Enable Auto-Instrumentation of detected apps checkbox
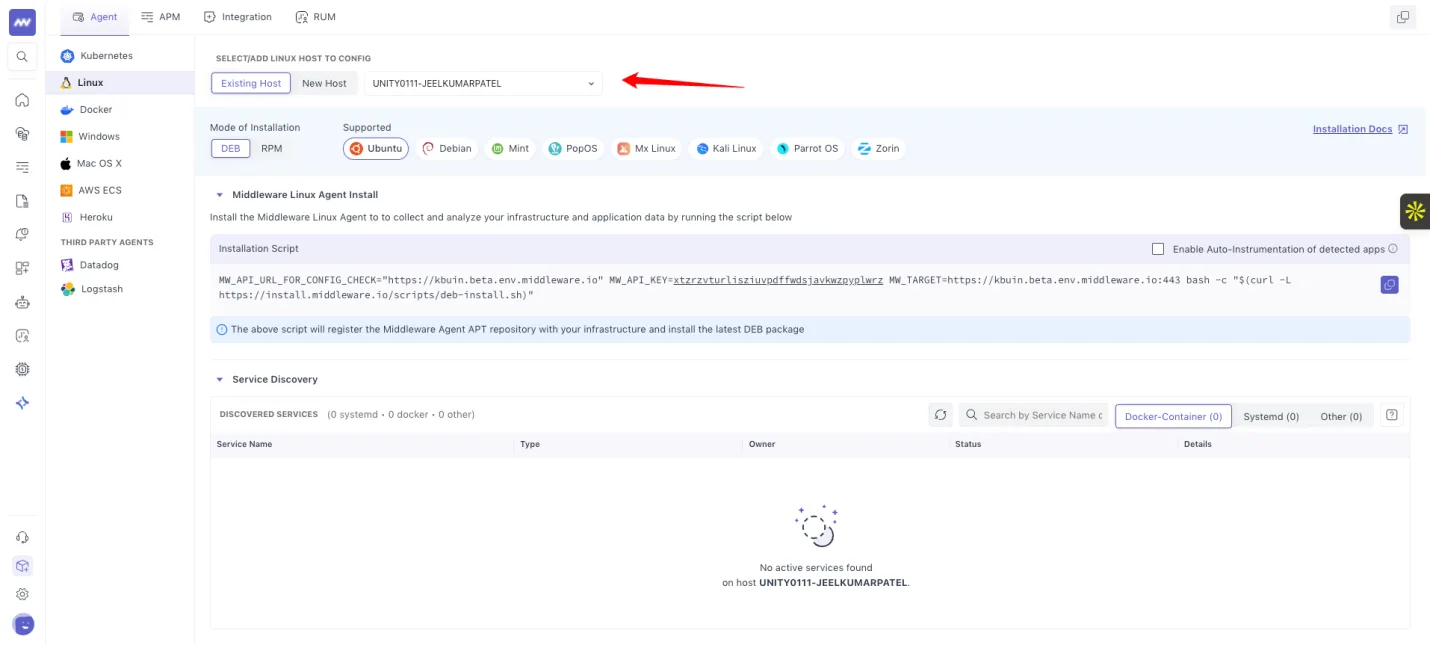 click(x=1158, y=249)
